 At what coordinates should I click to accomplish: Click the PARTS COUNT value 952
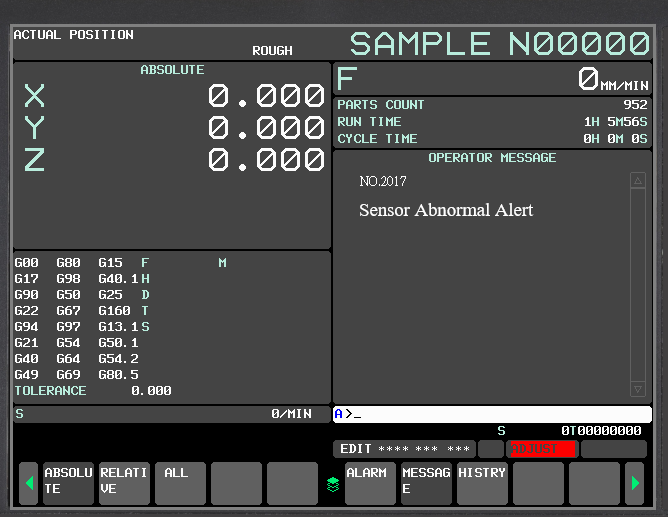(x=635, y=105)
